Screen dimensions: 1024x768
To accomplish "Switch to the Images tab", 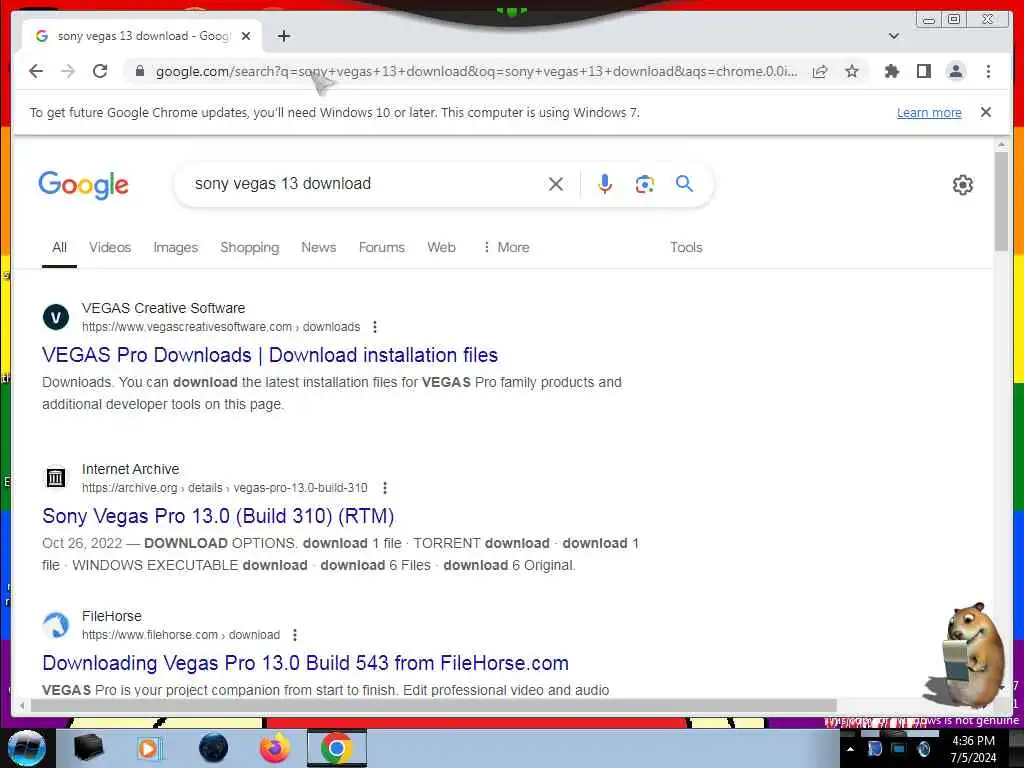I will click(x=175, y=248).
